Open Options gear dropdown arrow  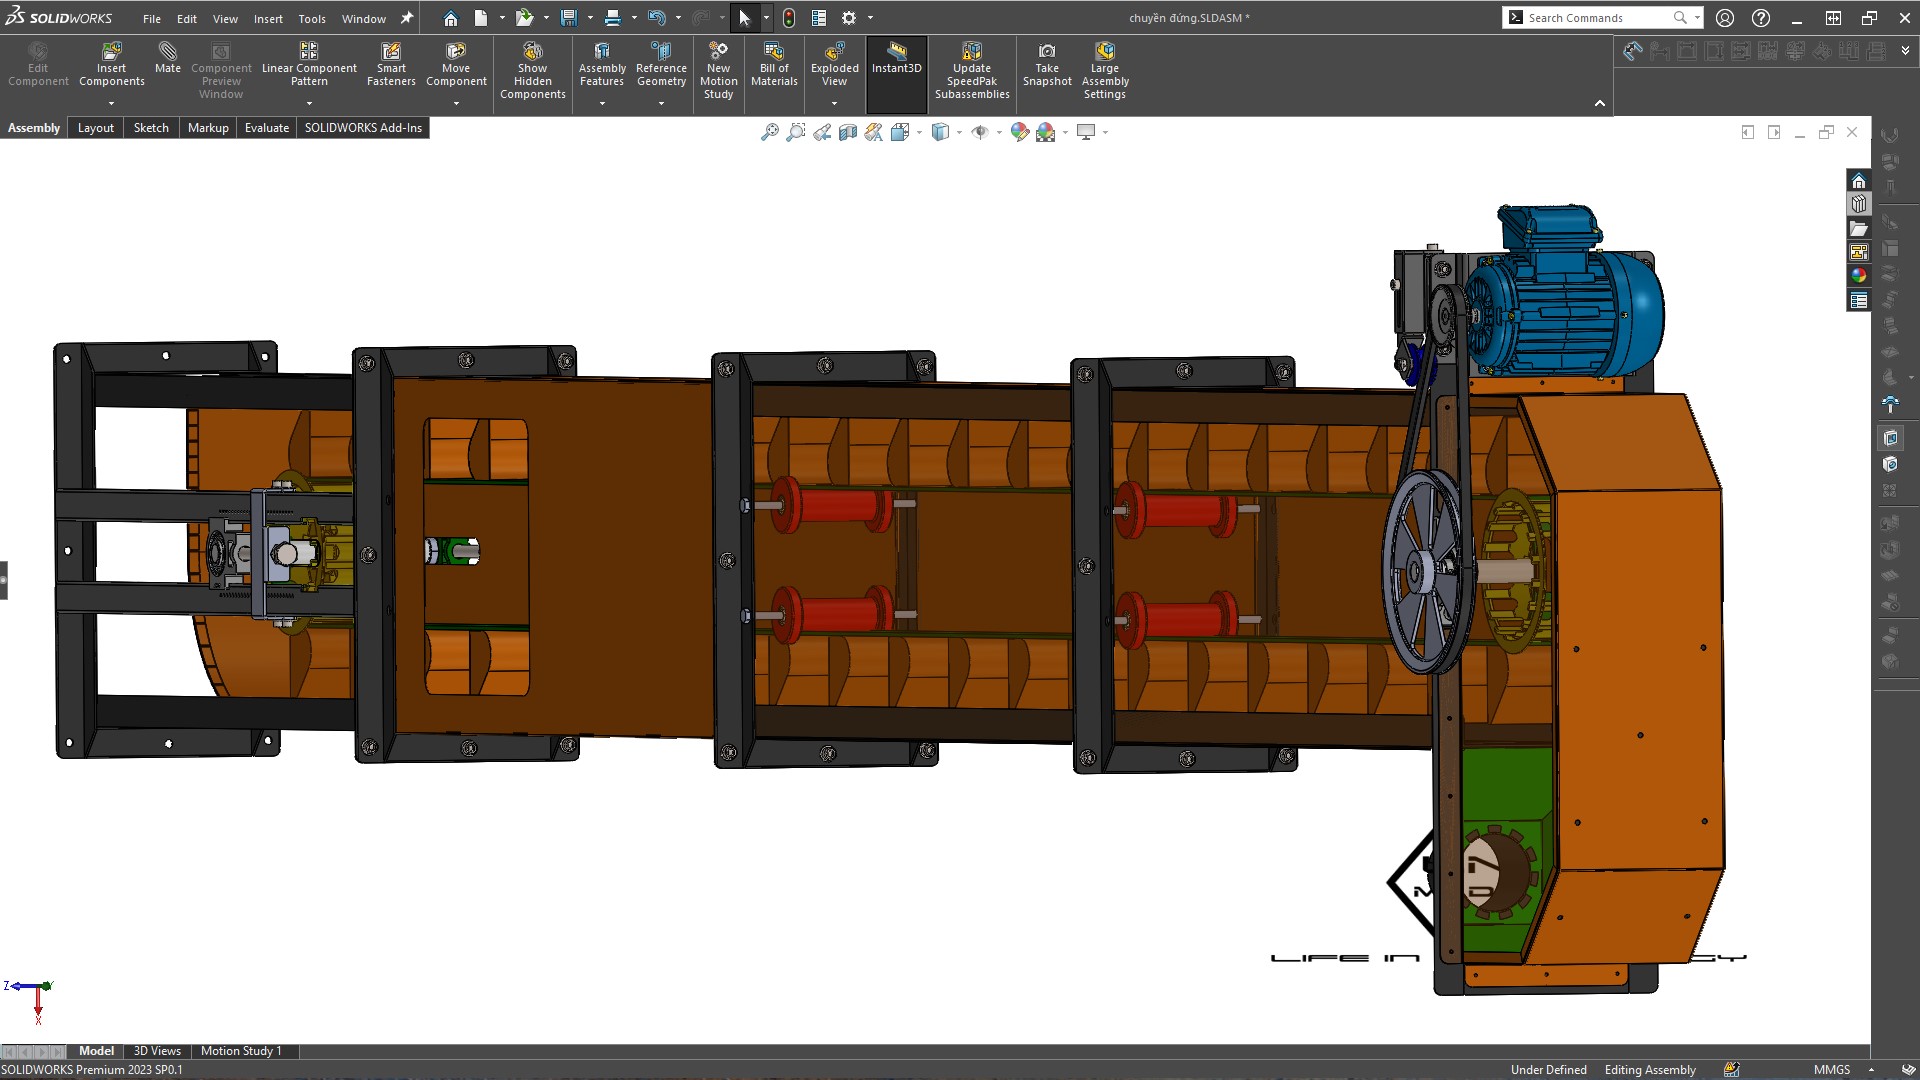click(x=870, y=18)
